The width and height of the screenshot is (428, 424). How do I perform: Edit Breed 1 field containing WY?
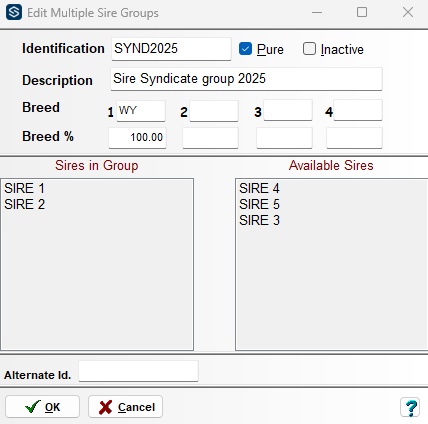pyautogui.click(x=141, y=111)
